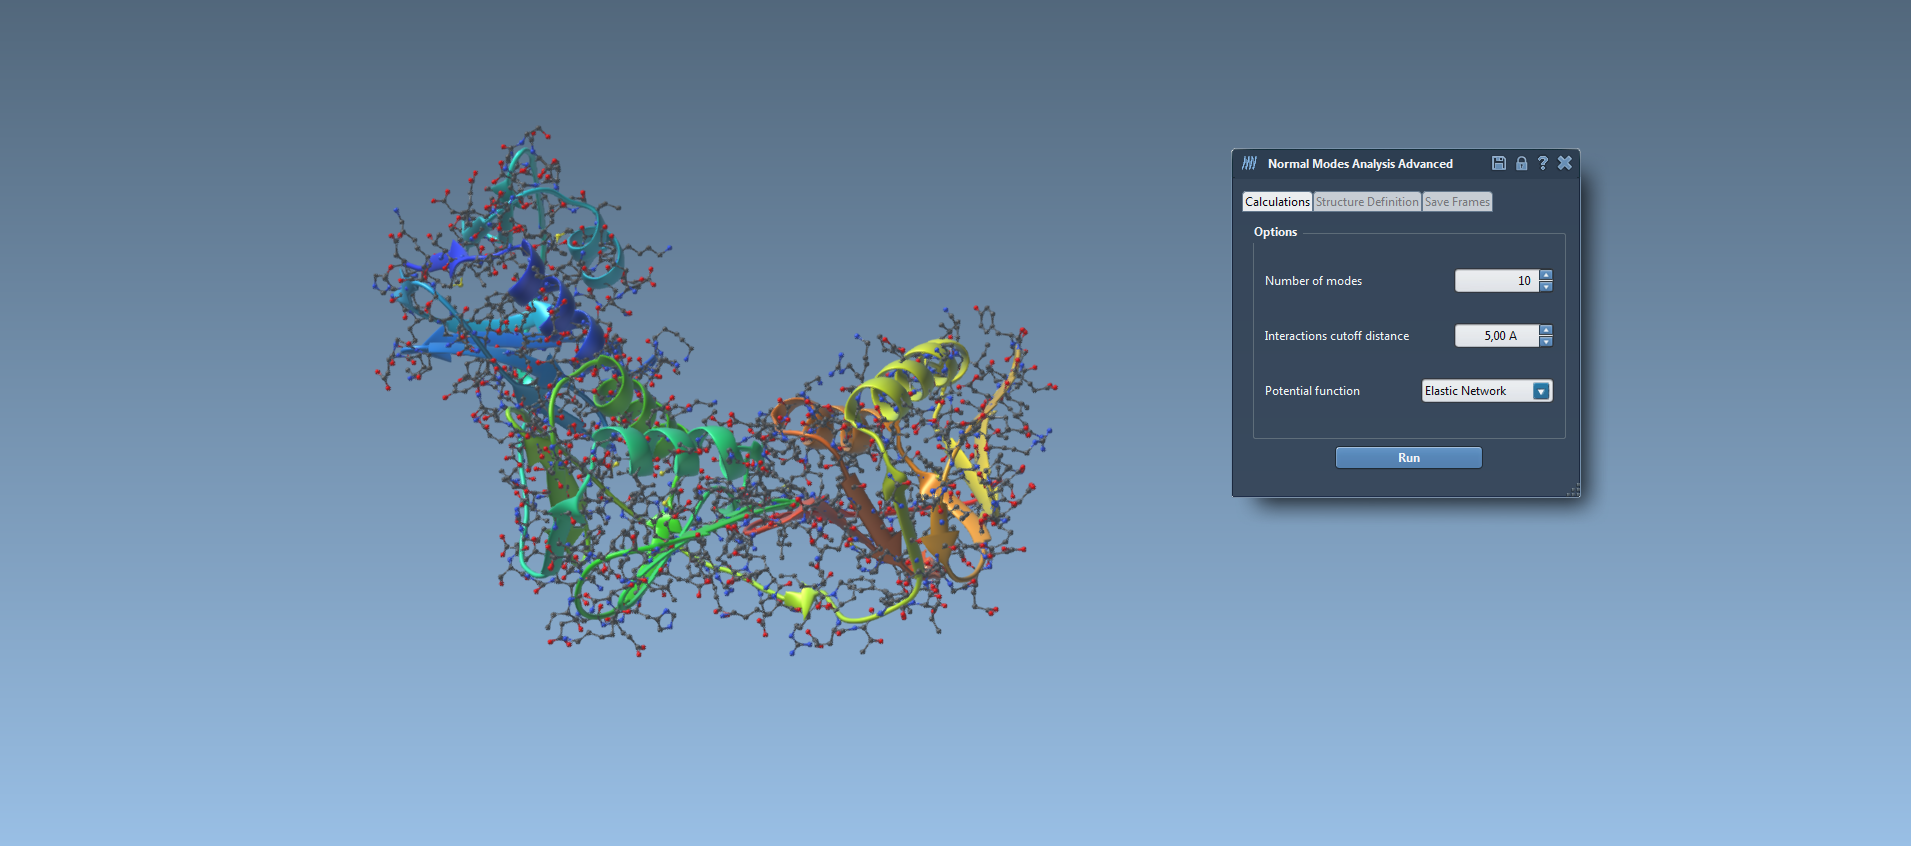Screen dimensions: 1911x846
Task: Close the Normal Modes Analysis Advanced panel
Action: [1565, 163]
